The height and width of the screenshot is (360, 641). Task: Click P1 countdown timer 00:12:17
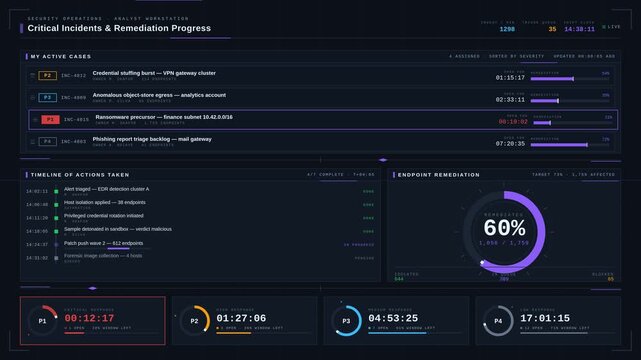click(89, 318)
